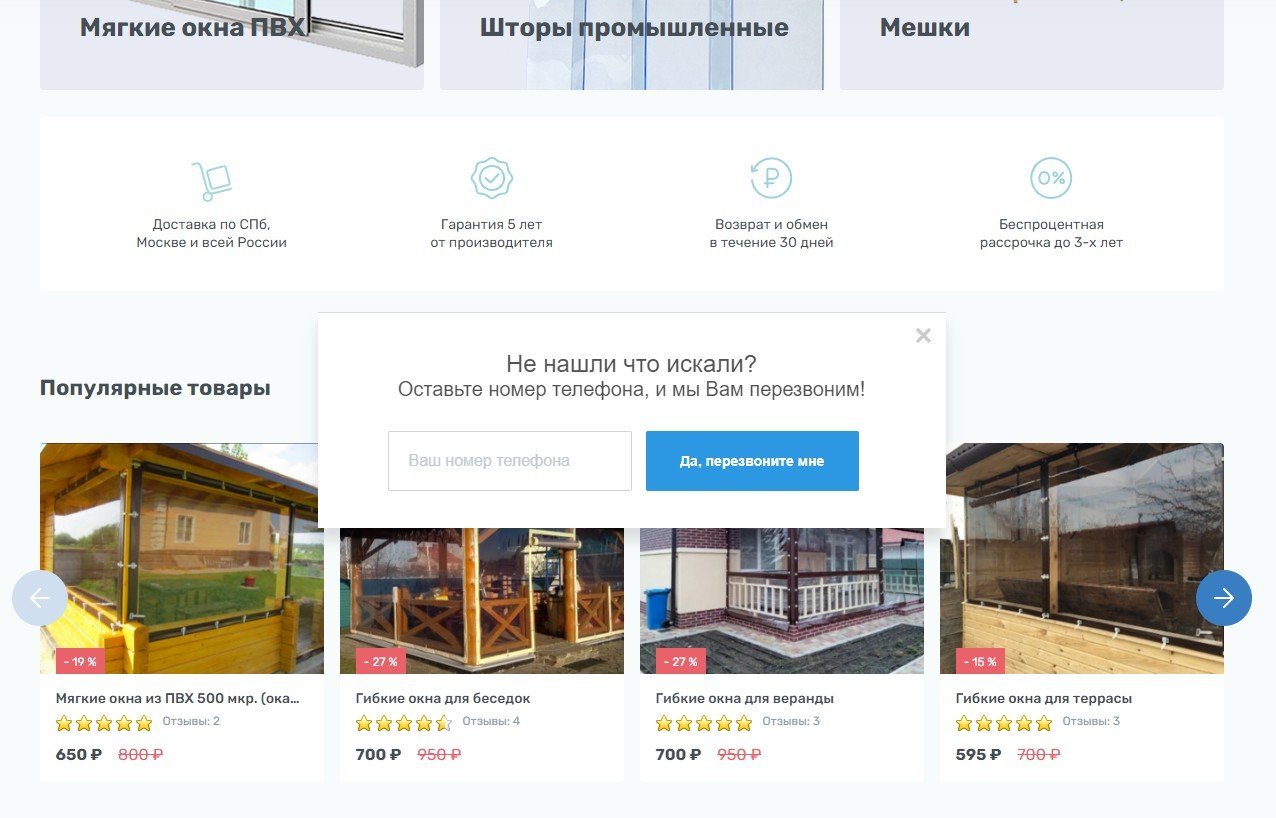Click the 0% installment icon
This screenshot has height=818, width=1276.
point(1051,178)
